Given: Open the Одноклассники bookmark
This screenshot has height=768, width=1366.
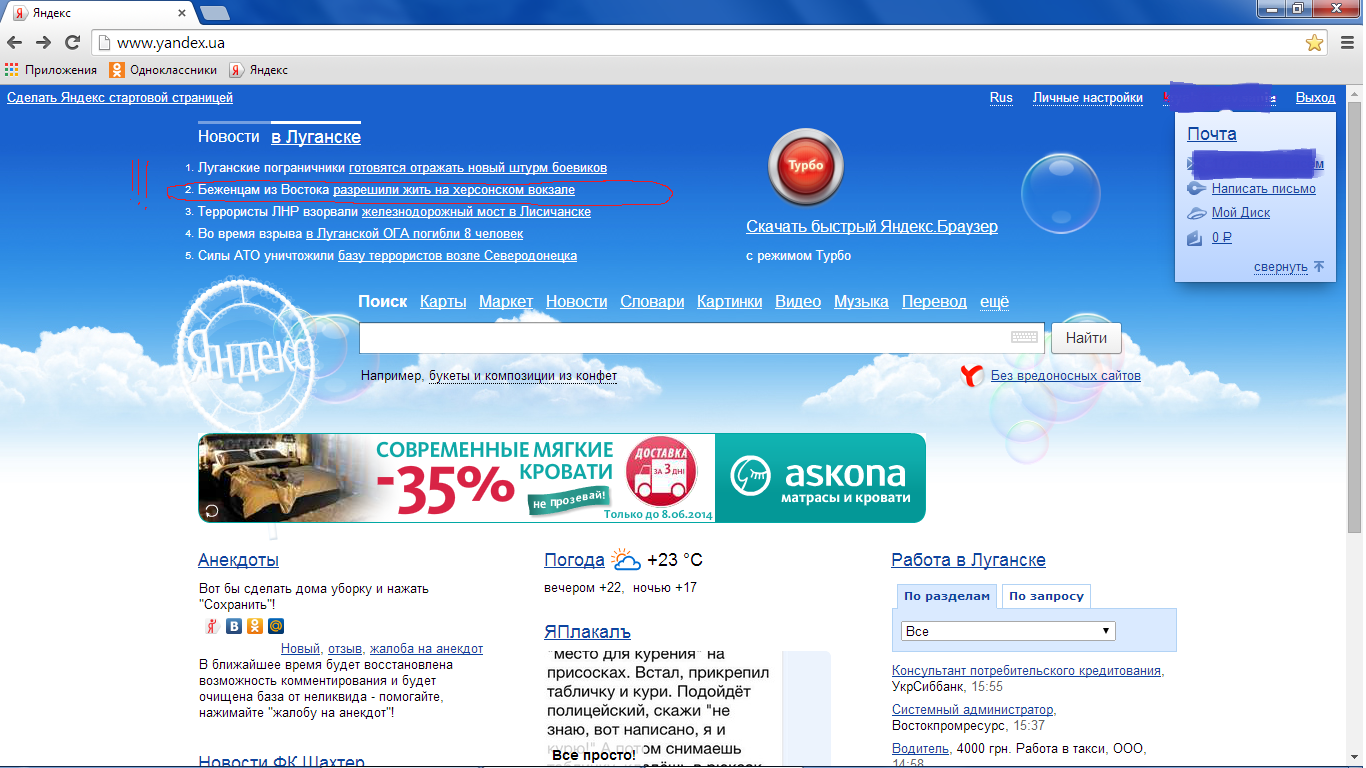Looking at the screenshot, I should (x=163, y=70).
